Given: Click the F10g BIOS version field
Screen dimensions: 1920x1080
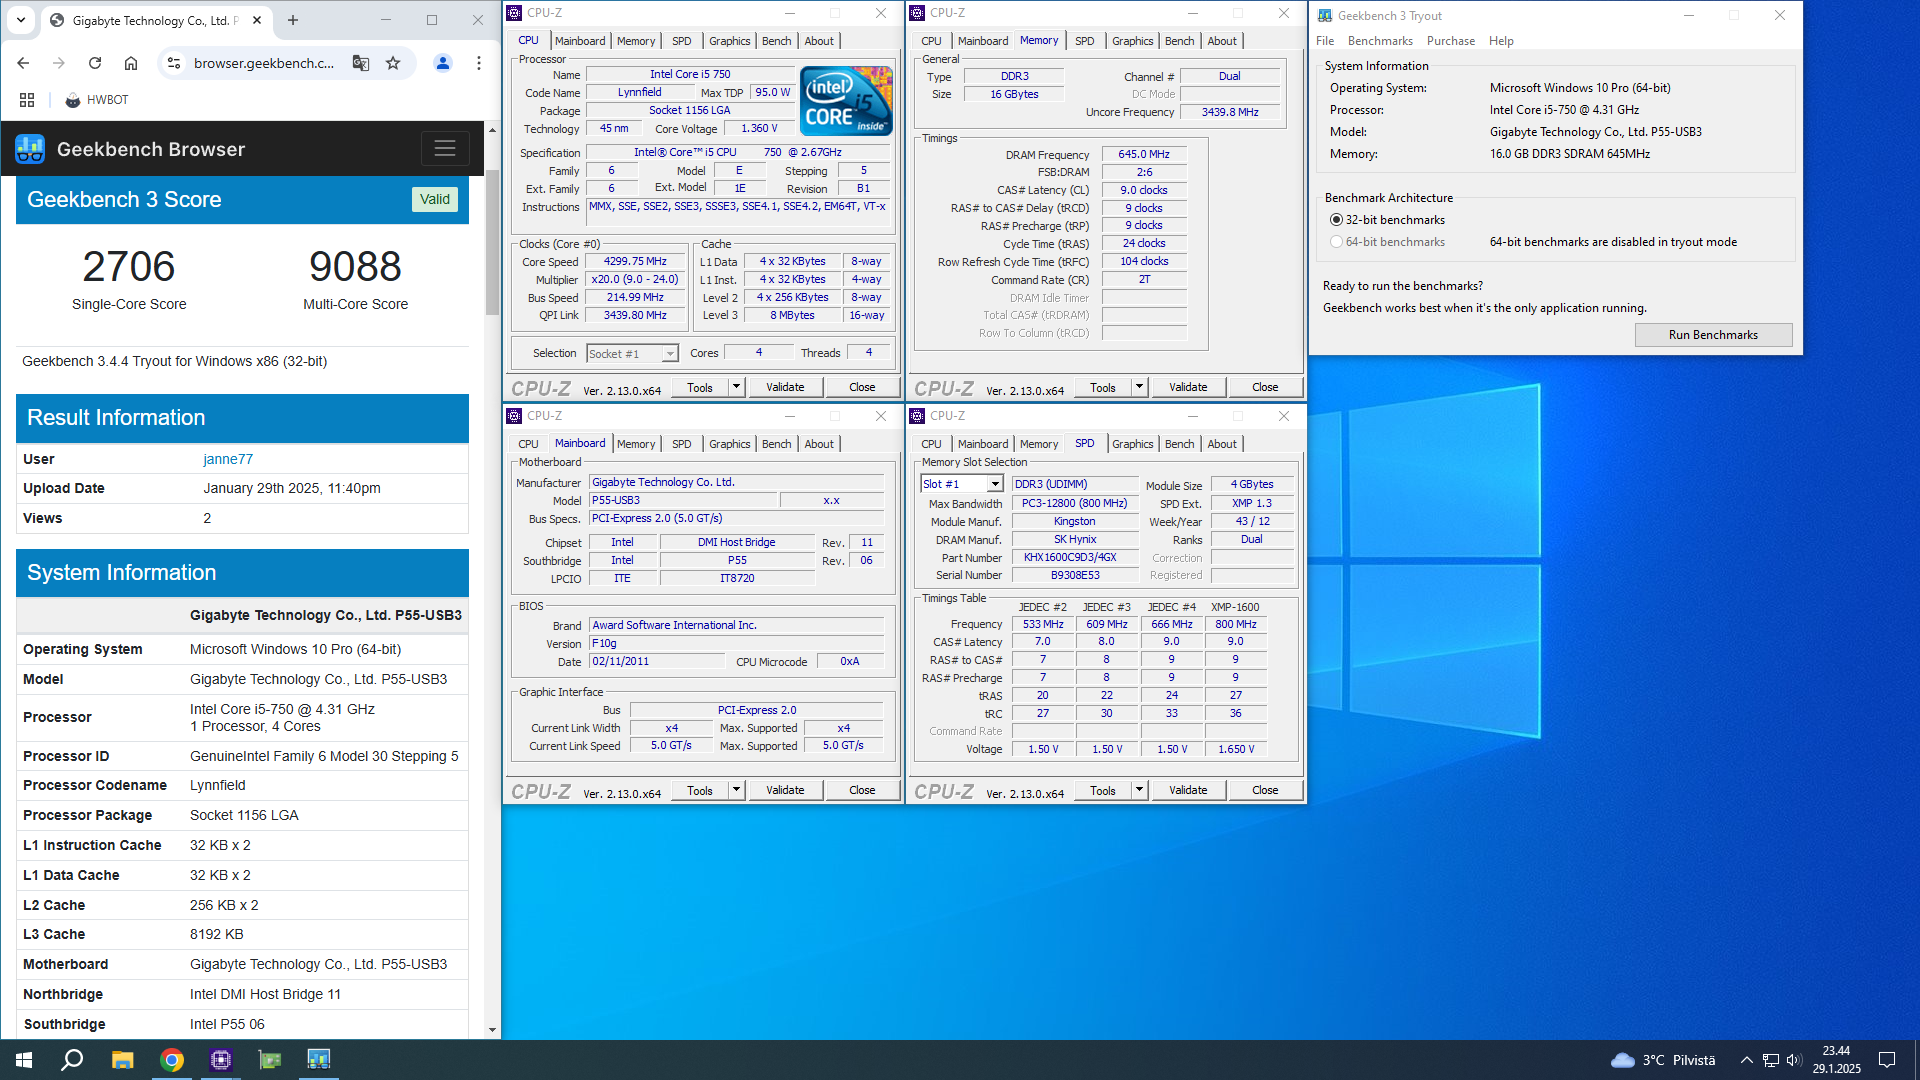Looking at the screenshot, I should (736, 643).
